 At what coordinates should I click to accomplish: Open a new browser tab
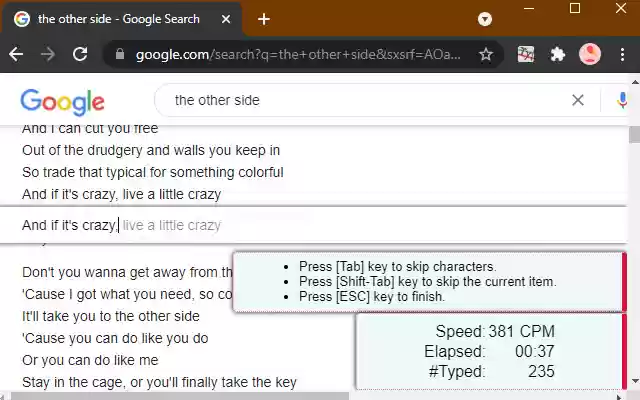point(264,19)
